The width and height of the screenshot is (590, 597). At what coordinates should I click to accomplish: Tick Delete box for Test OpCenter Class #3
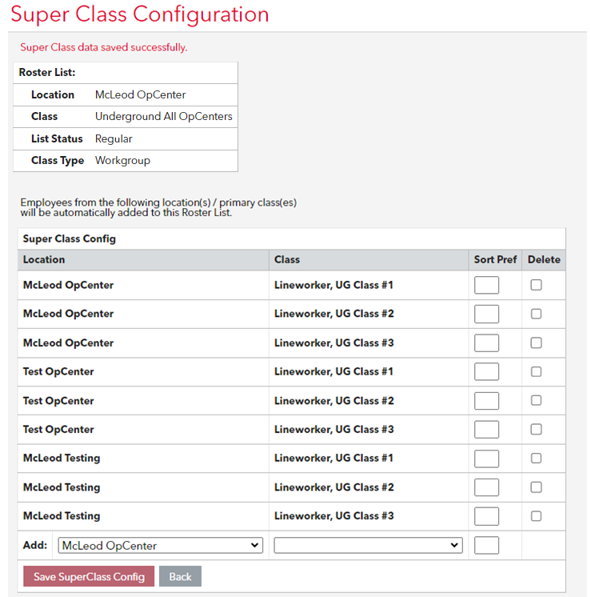point(536,429)
